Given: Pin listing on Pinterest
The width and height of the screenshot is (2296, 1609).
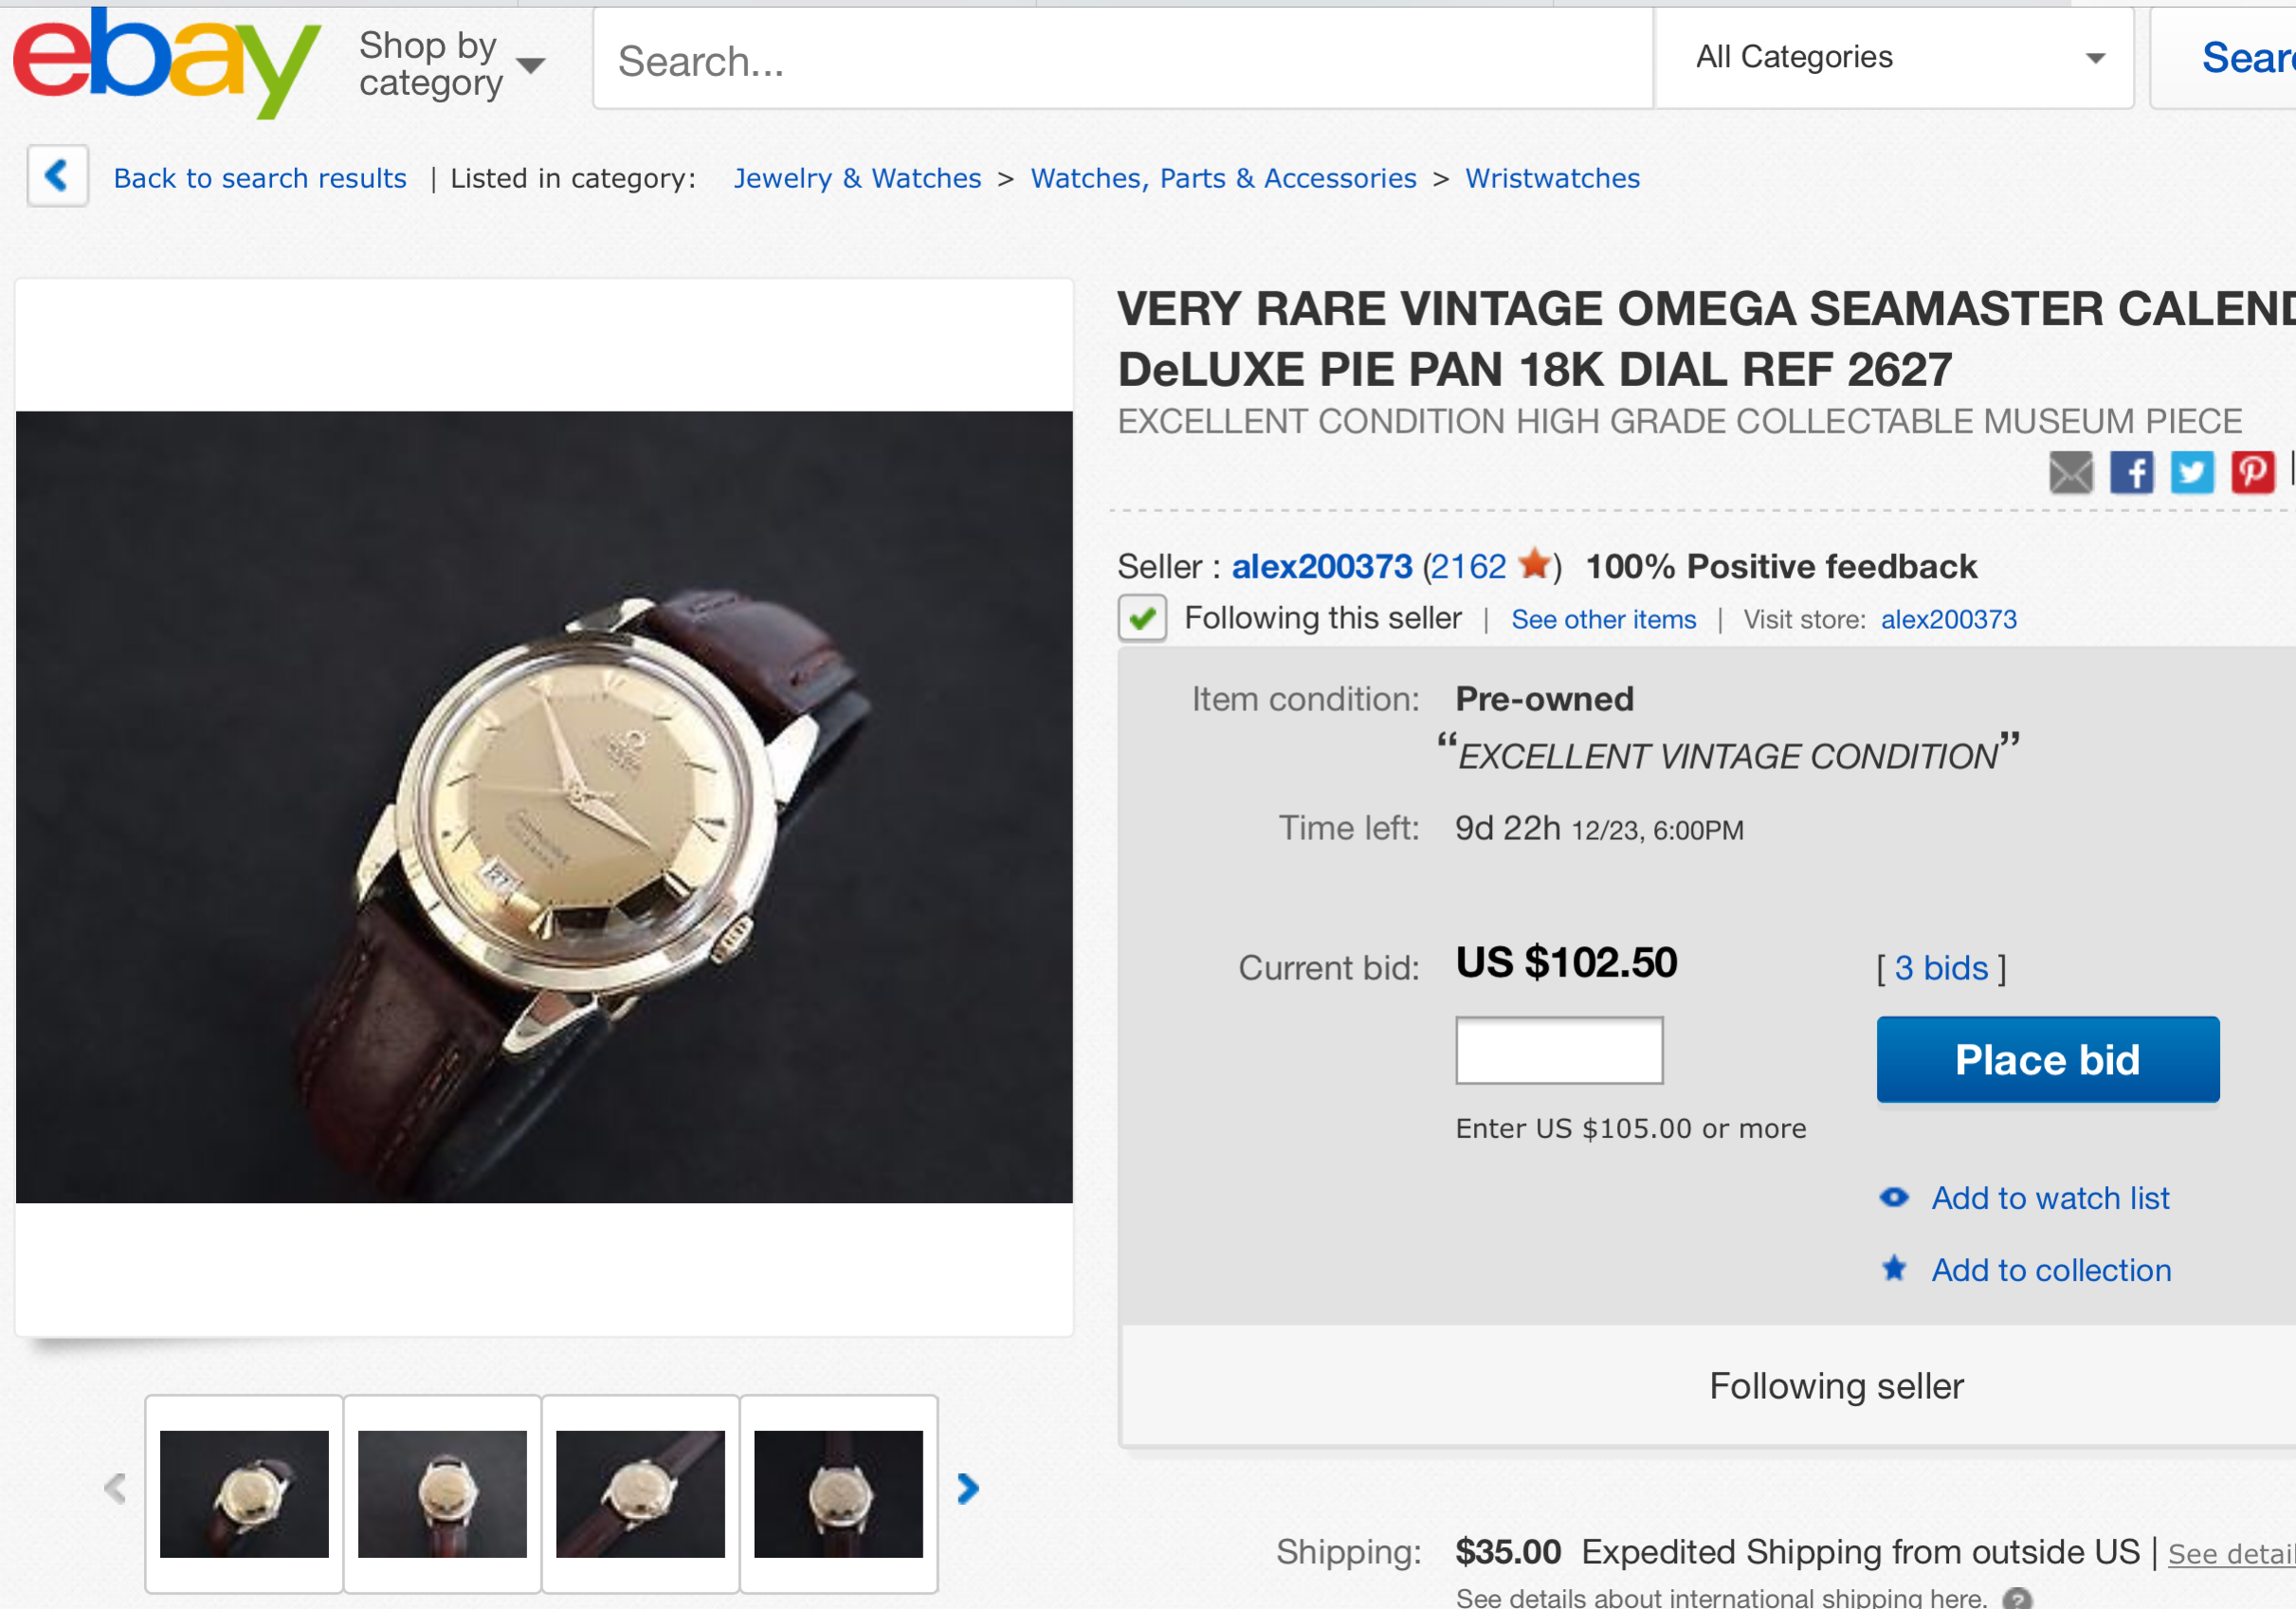Looking at the screenshot, I should click(x=2252, y=473).
